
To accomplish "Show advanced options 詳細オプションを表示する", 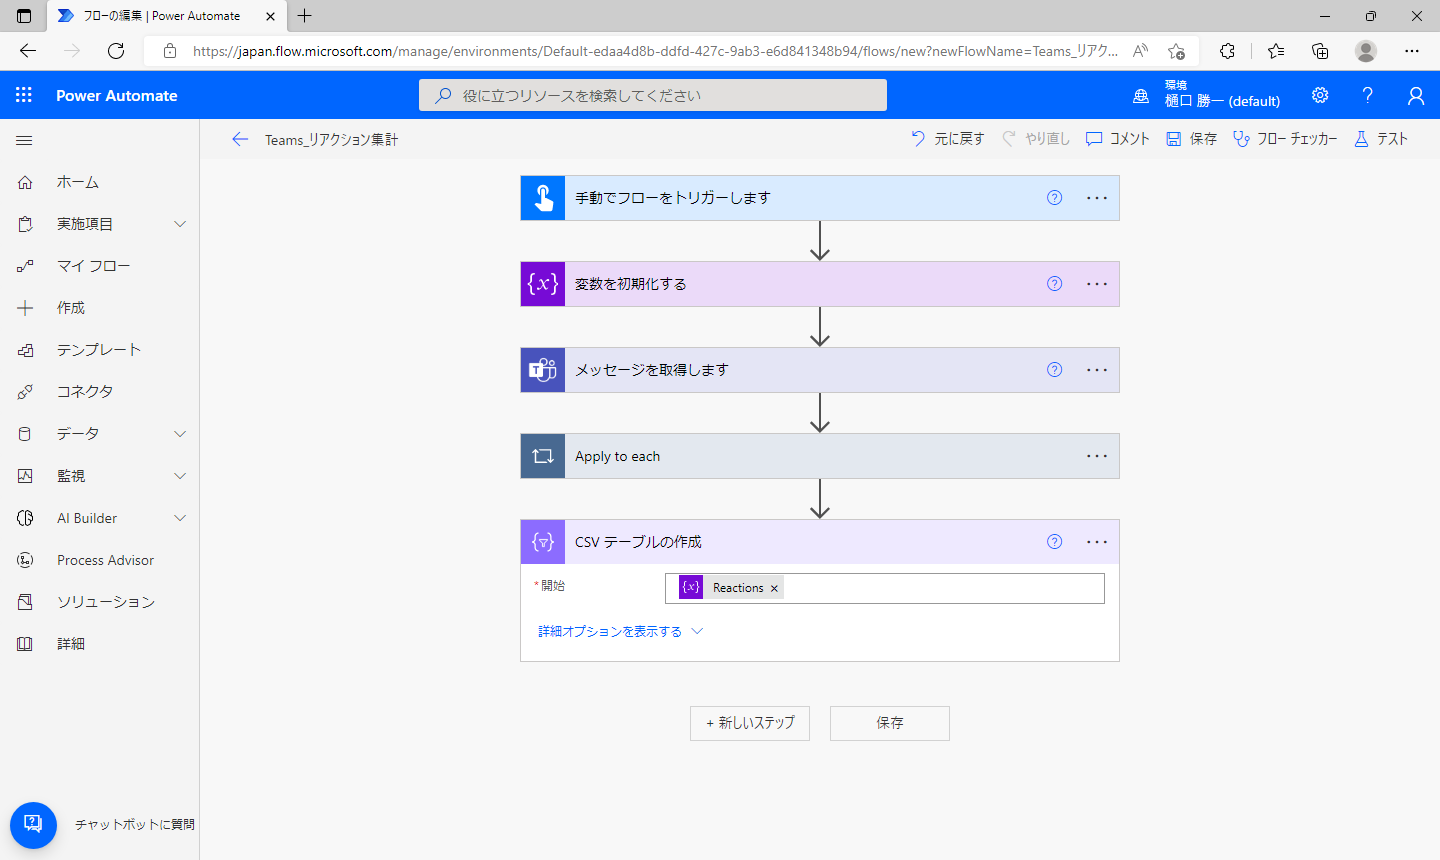I will [621, 632].
